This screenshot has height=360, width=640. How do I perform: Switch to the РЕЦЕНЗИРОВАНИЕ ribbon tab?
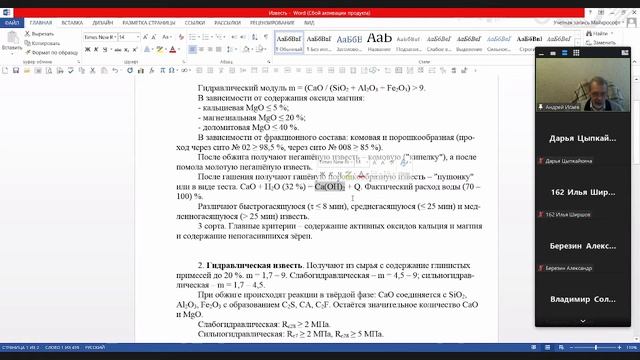[272, 23]
